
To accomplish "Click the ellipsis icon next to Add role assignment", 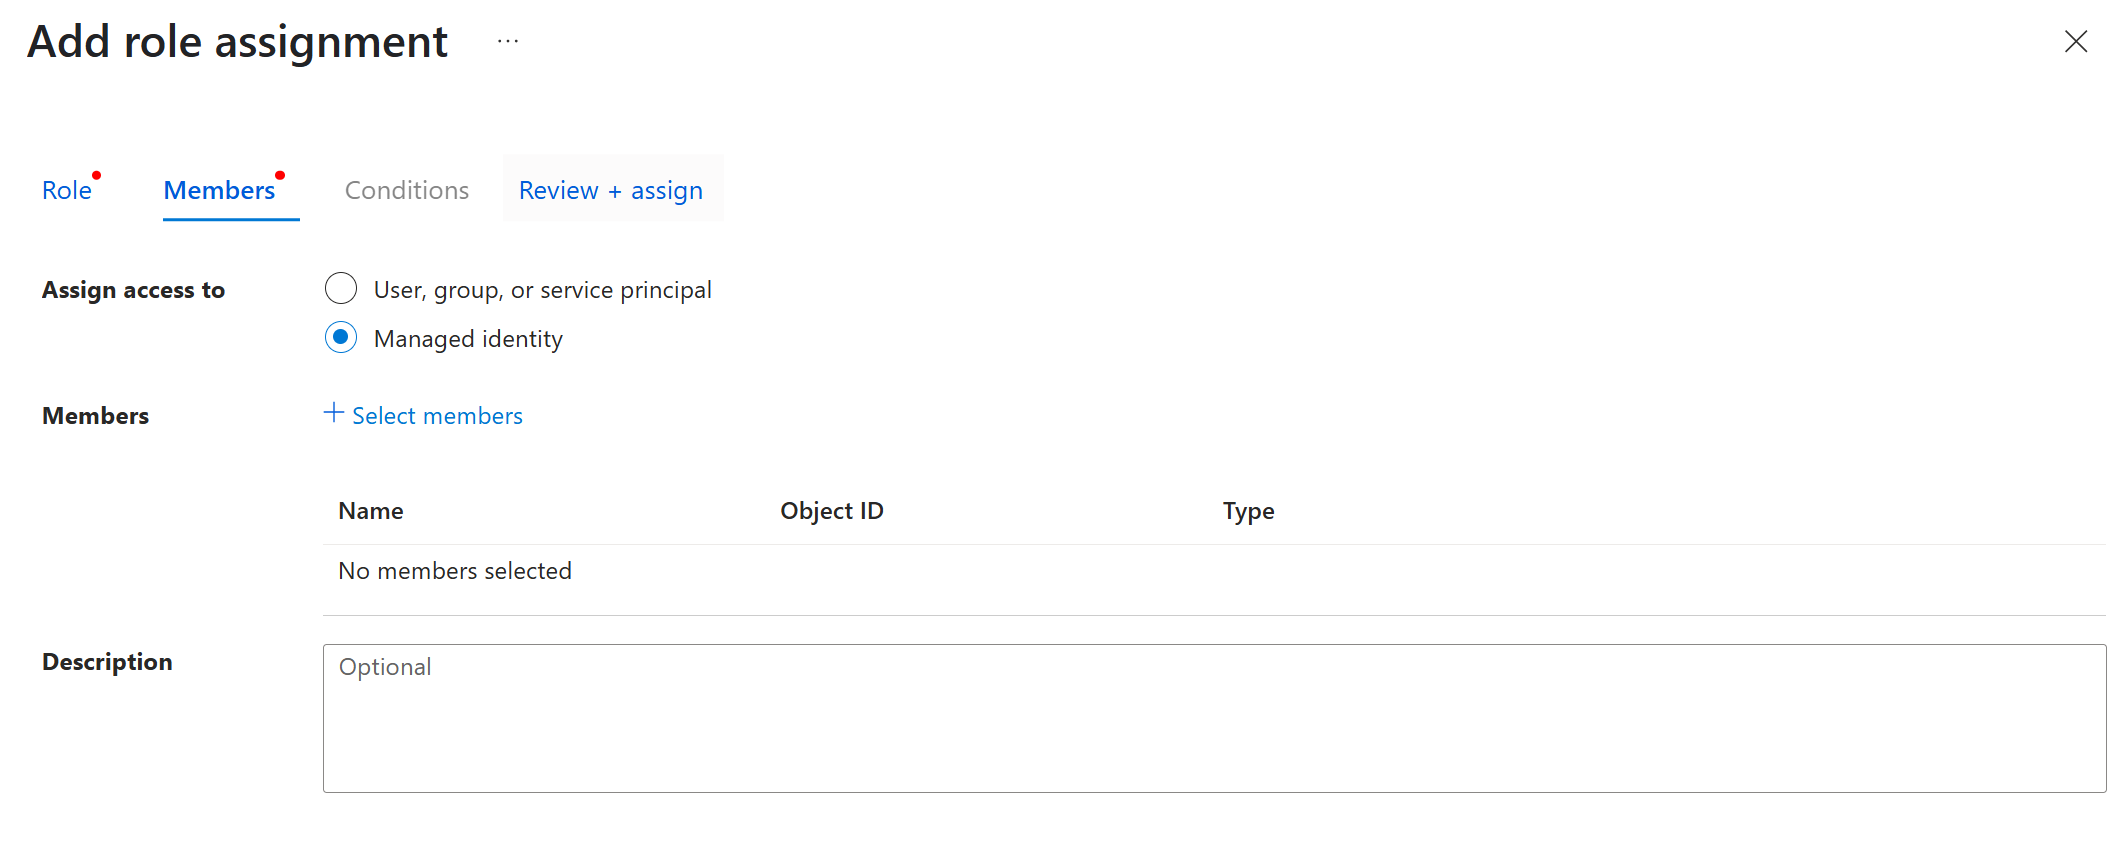I will [508, 40].
